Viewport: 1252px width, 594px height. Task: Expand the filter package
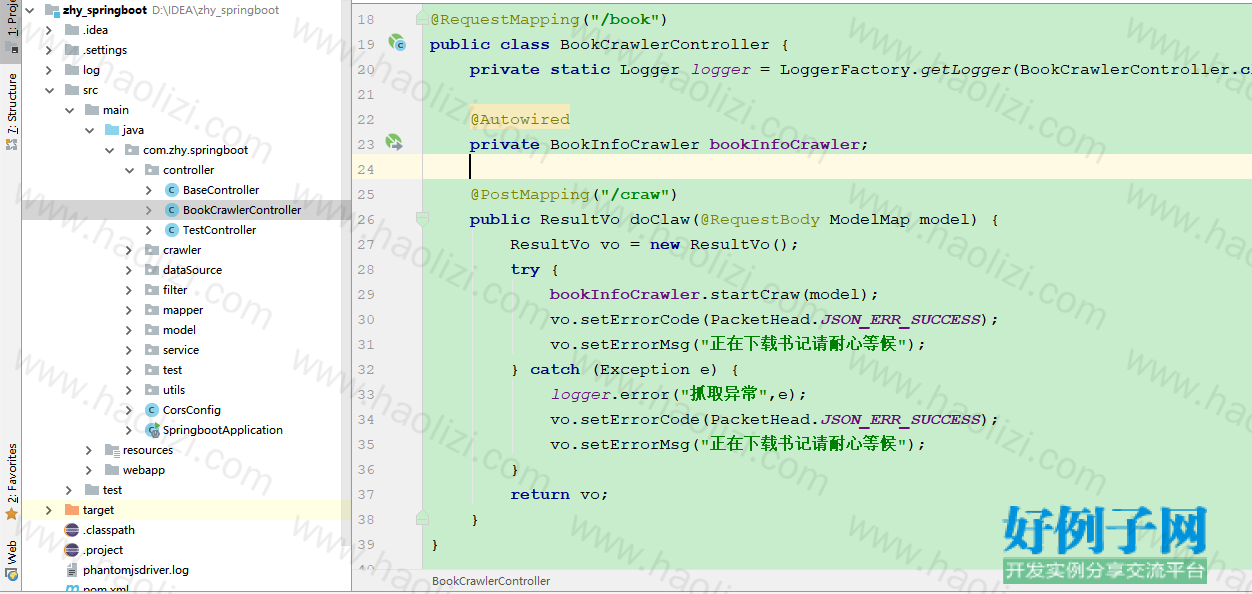129,290
